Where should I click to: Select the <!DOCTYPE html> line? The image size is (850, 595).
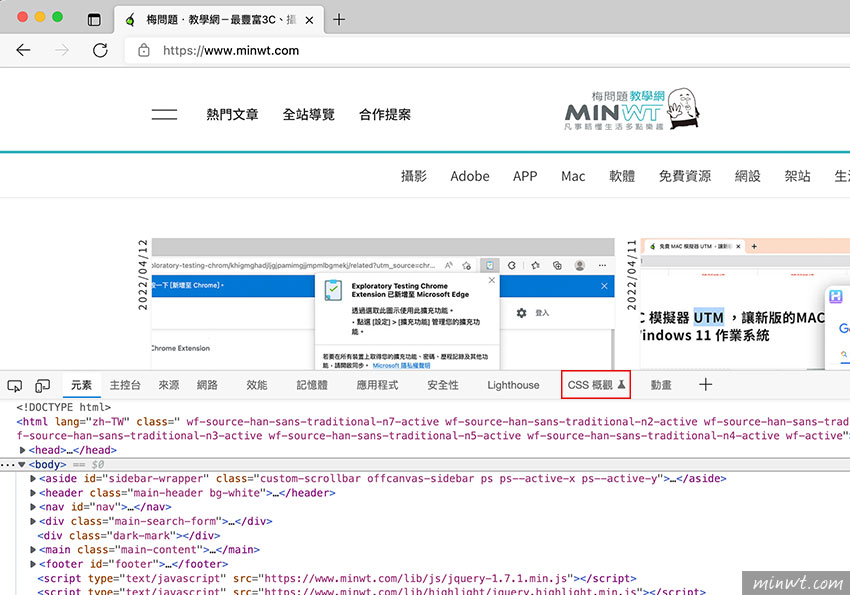click(63, 408)
